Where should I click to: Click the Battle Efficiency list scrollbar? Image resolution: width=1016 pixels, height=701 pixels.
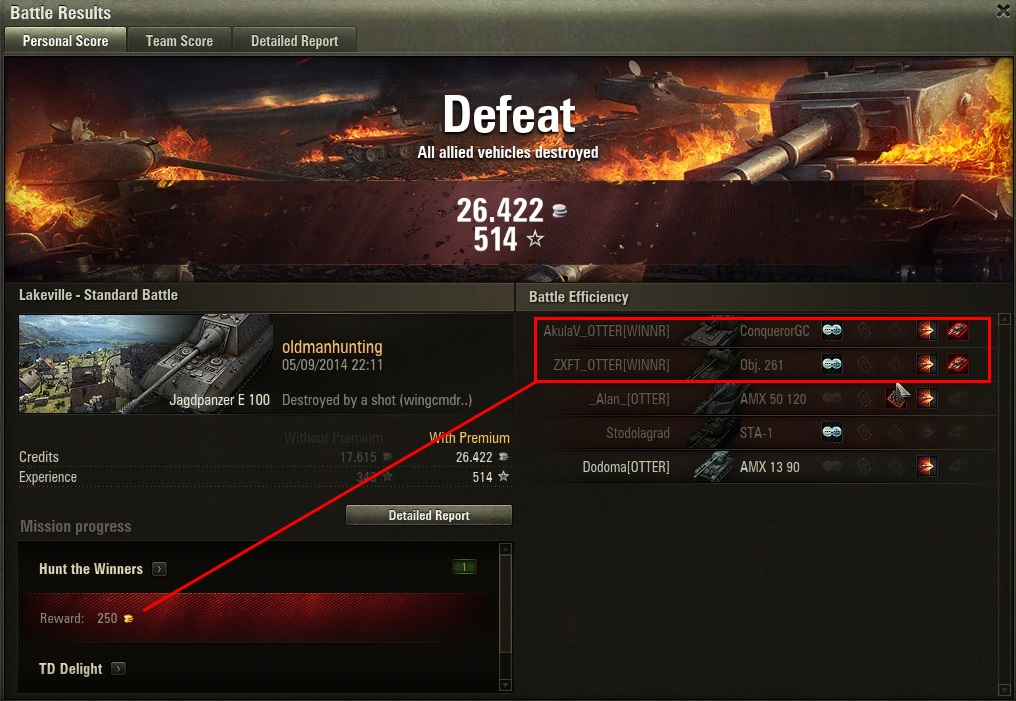[1004, 505]
